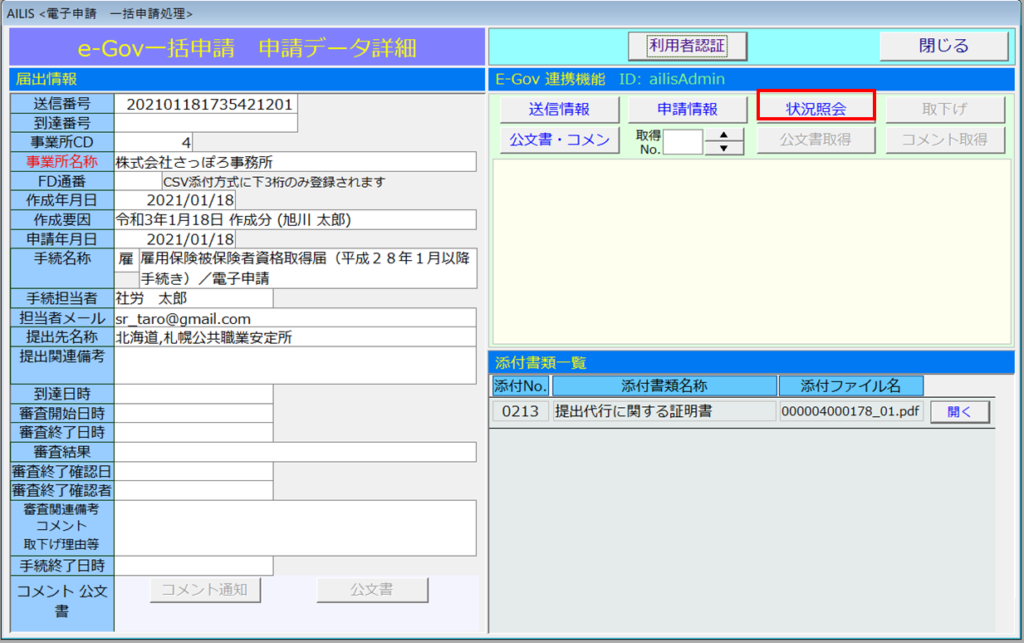Increase 取得No. with the up arrow
The width and height of the screenshot is (1024, 643).
[724, 135]
